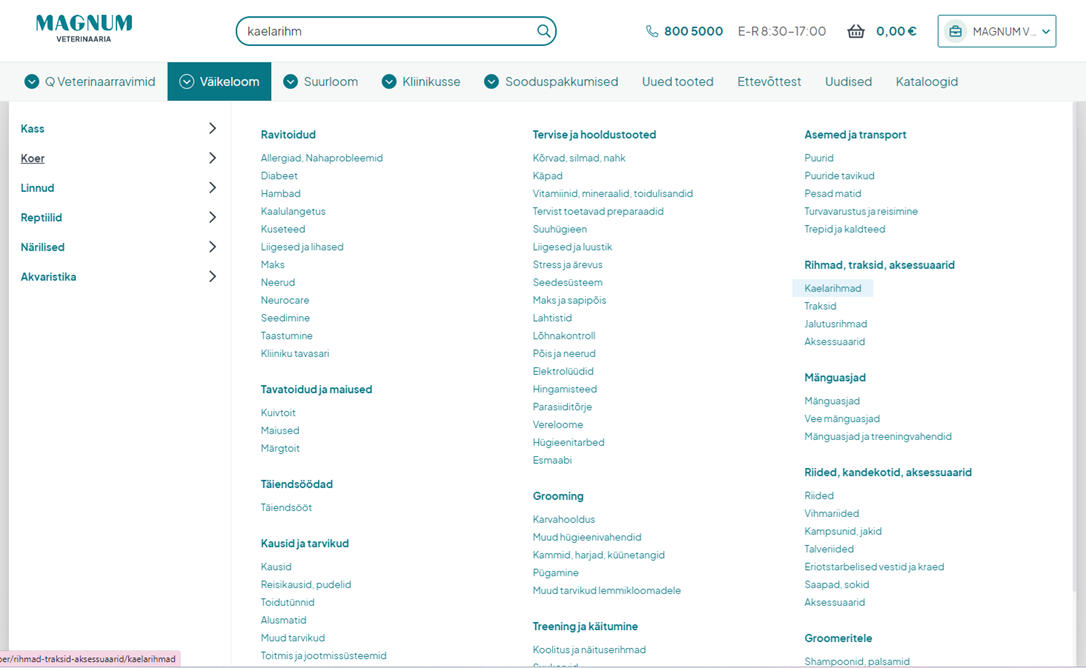Click the circle chevron icon beside Kliinikusse

pos(389,81)
